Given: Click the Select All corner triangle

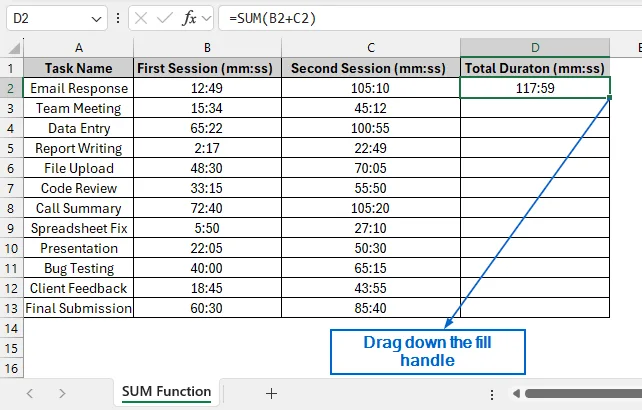Looking at the screenshot, I should tap(14, 48).
